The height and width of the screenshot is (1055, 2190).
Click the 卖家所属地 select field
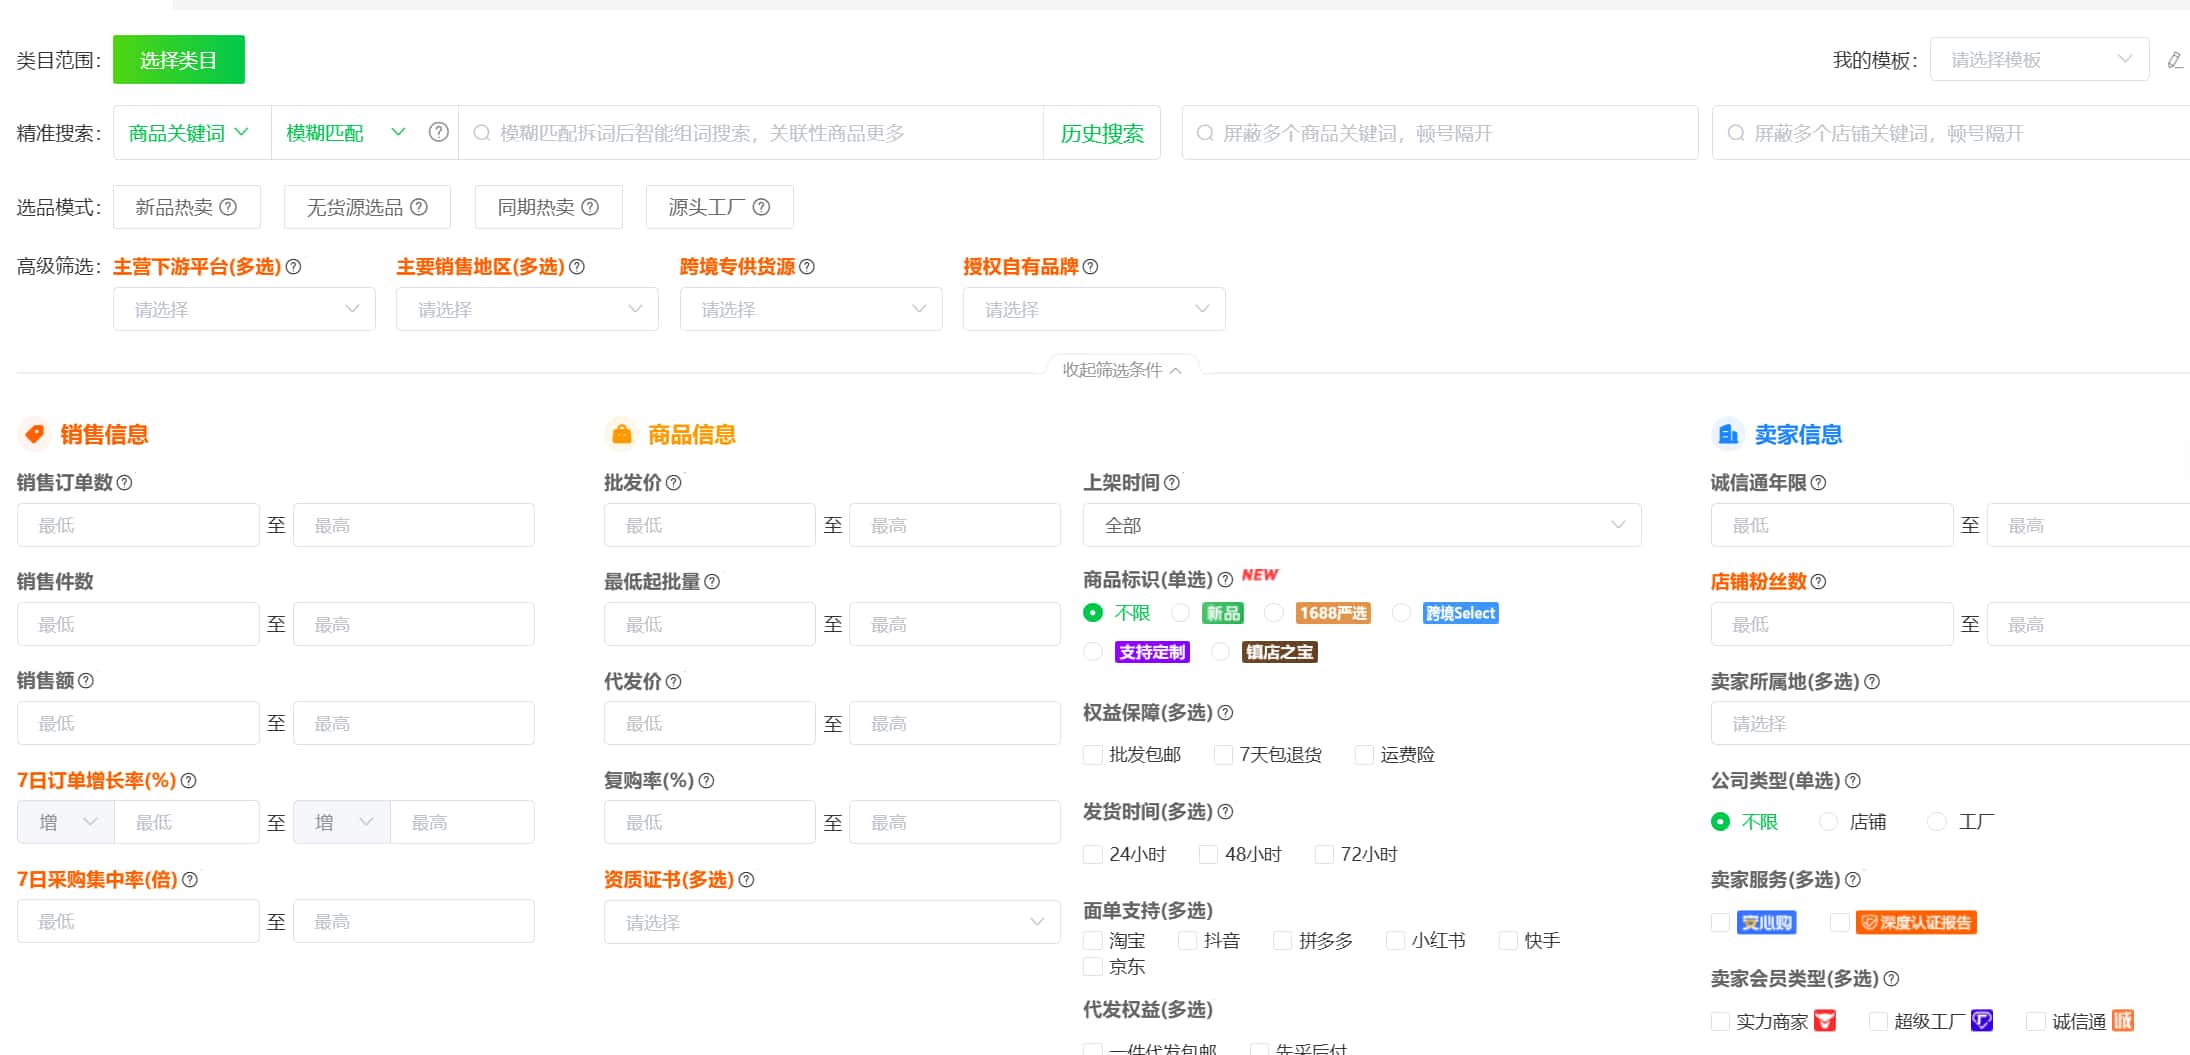[x=1950, y=723]
